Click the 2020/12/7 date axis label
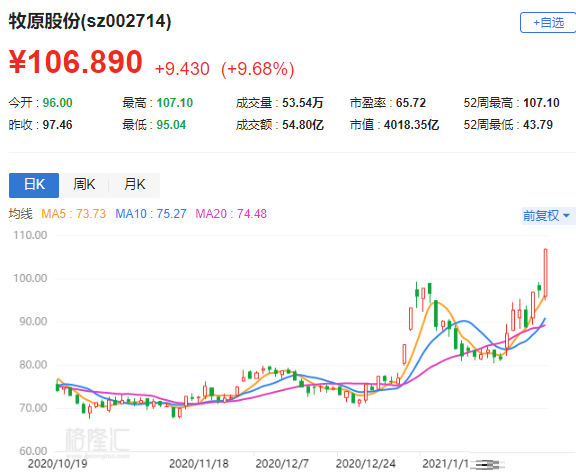The image size is (576, 473). [282, 463]
